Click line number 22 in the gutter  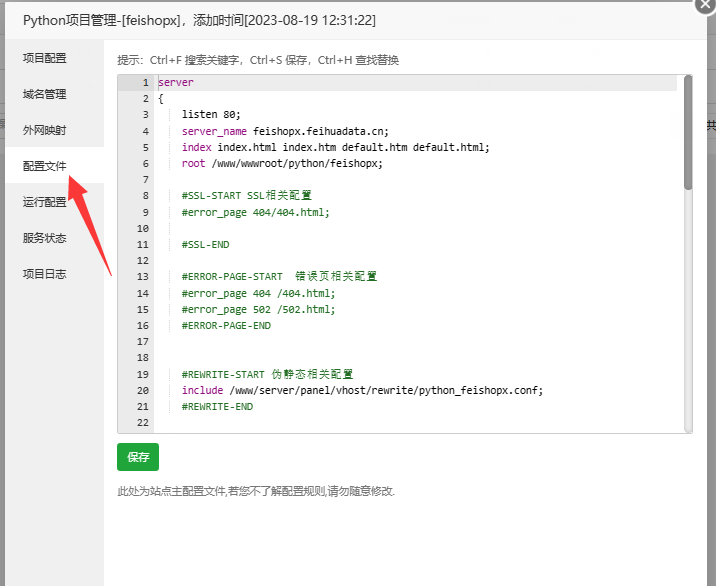(143, 423)
